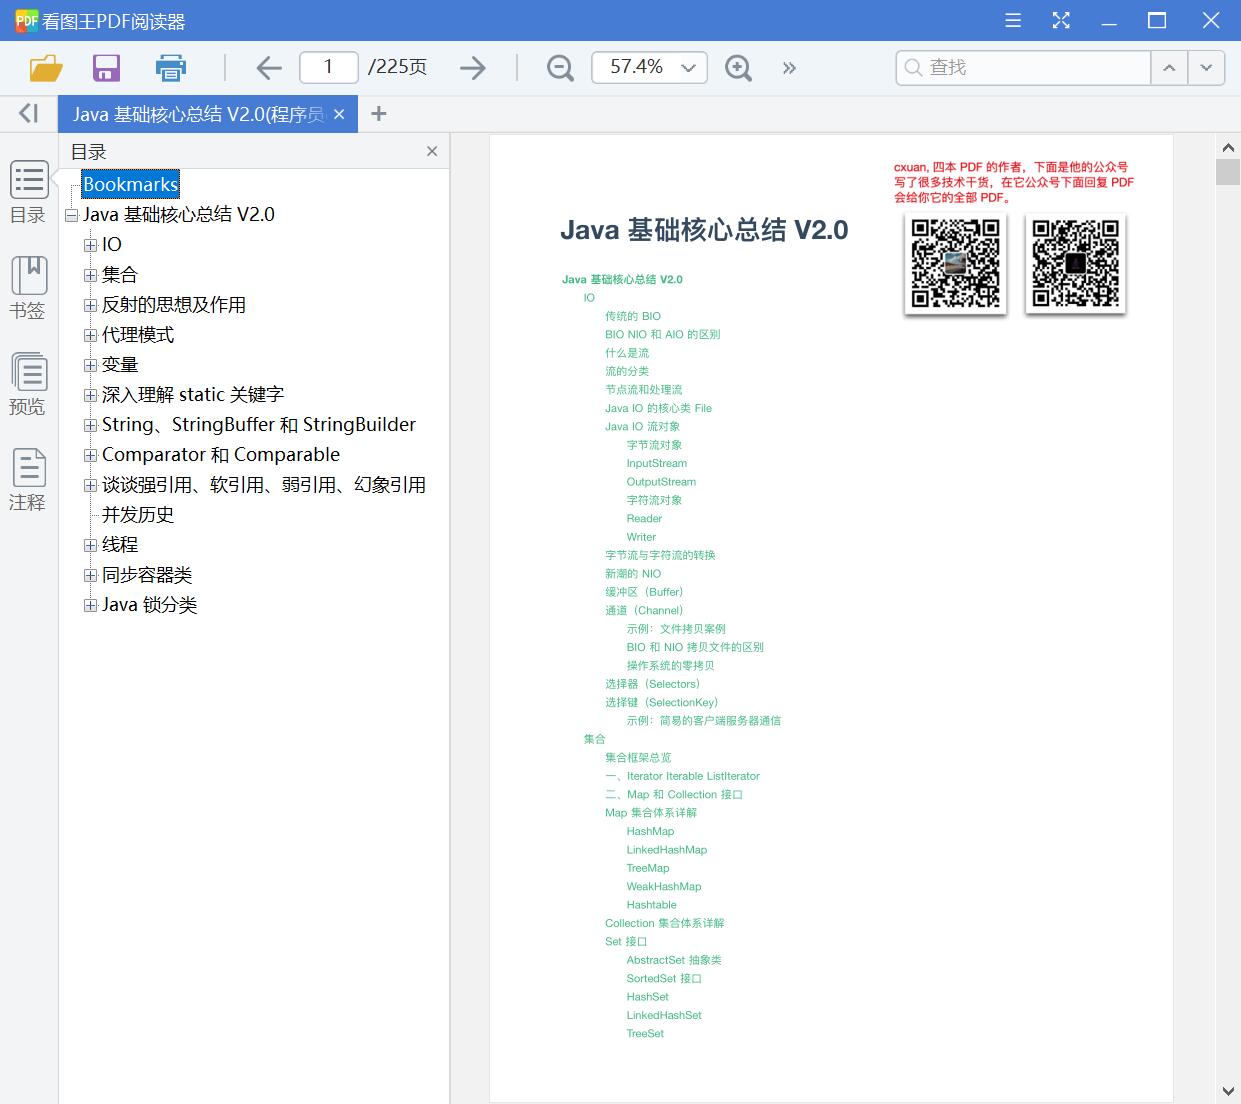Open 传统的 BIO link in contents
Image resolution: width=1241 pixels, height=1104 pixels.
633,316
